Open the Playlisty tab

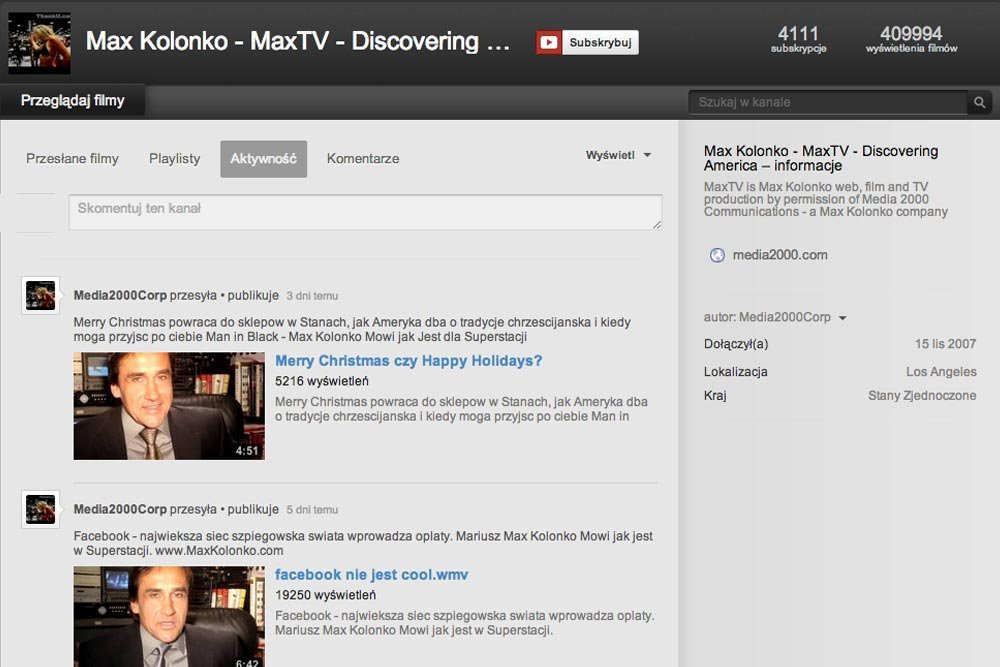pos(175,158)
